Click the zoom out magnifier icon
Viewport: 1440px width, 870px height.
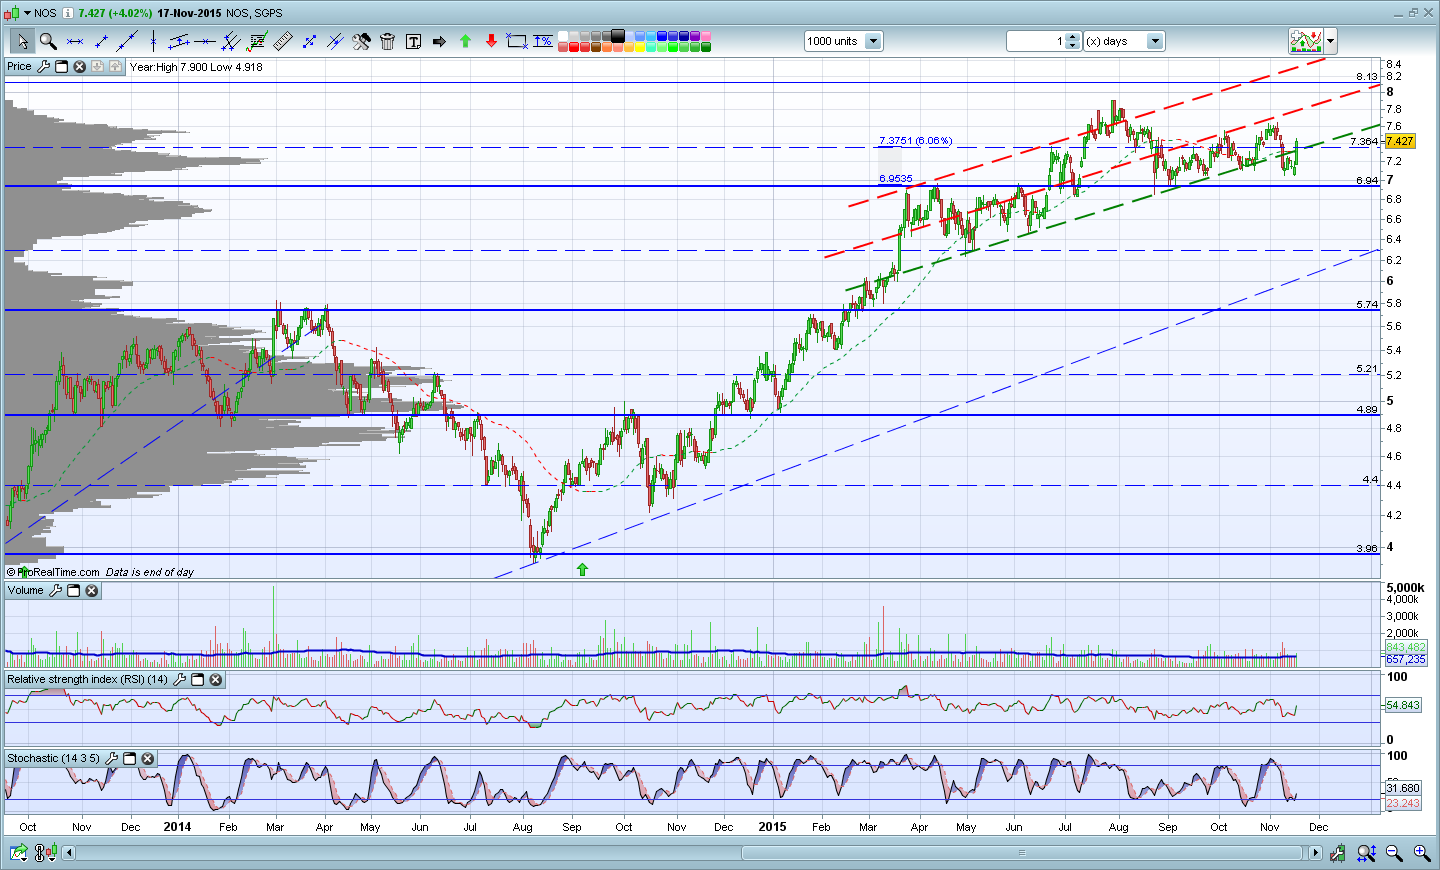[1394, 853]
